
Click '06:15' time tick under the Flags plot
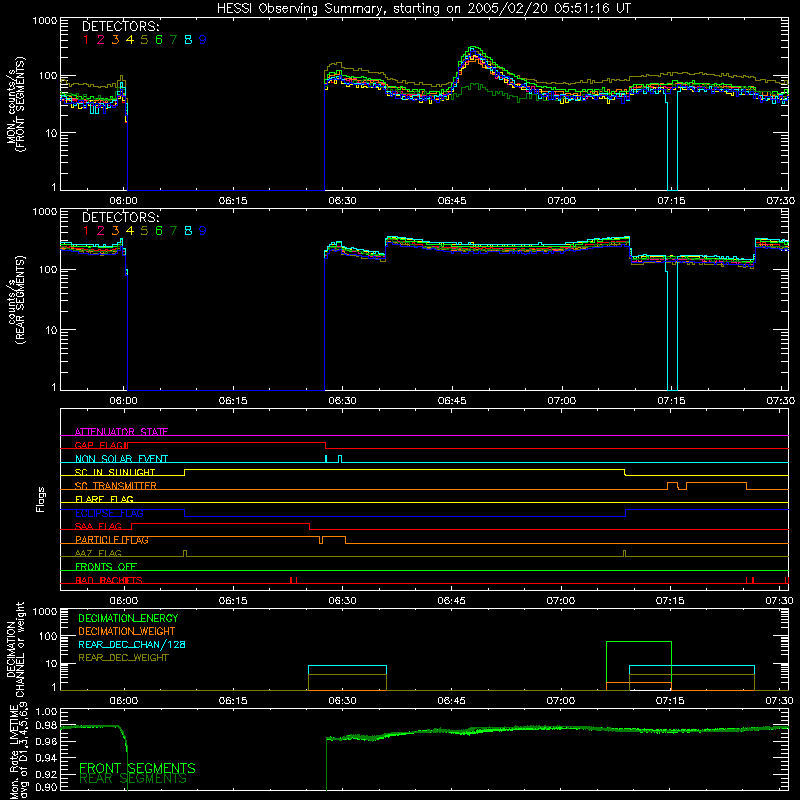coord(233,601)
